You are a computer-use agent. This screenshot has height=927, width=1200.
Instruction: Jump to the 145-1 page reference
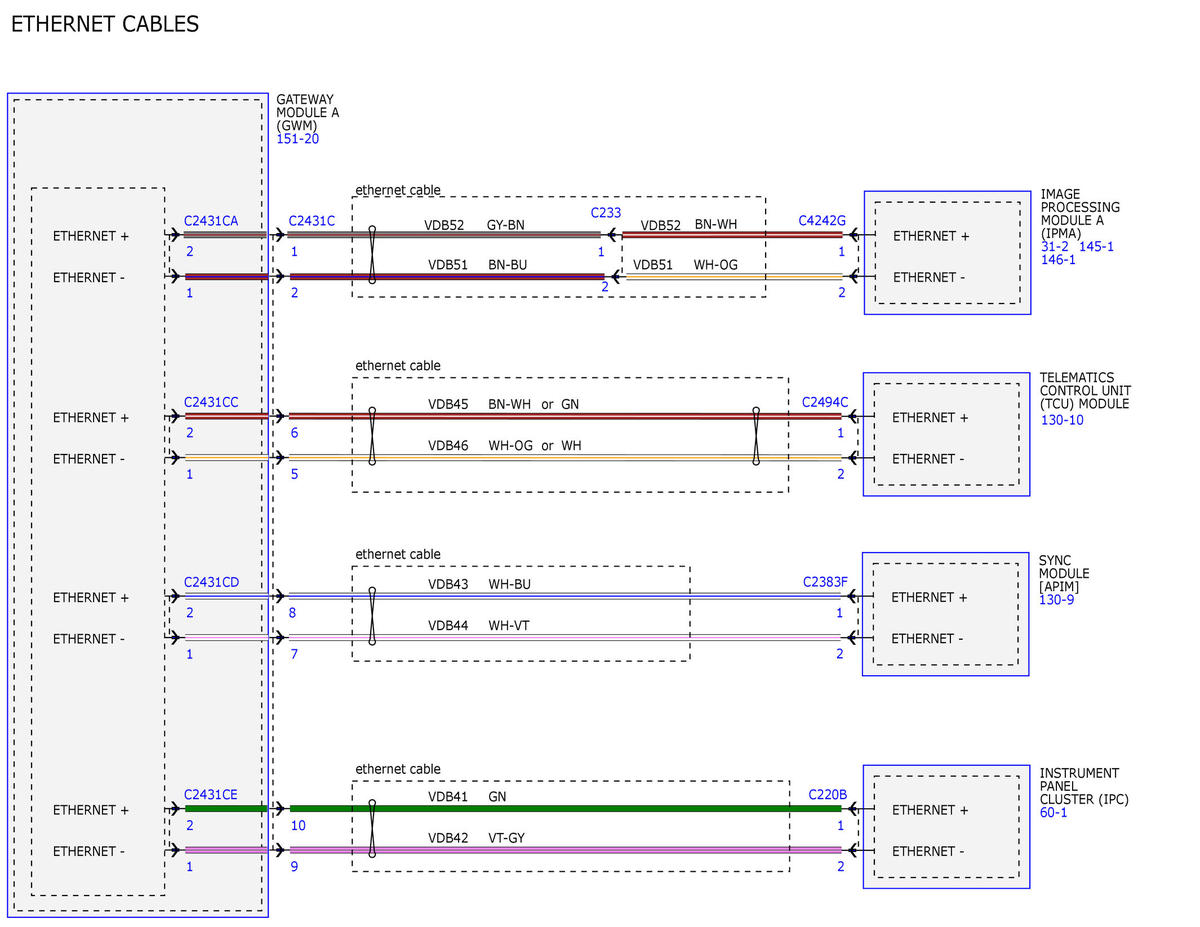click(x=1096, y=246)
